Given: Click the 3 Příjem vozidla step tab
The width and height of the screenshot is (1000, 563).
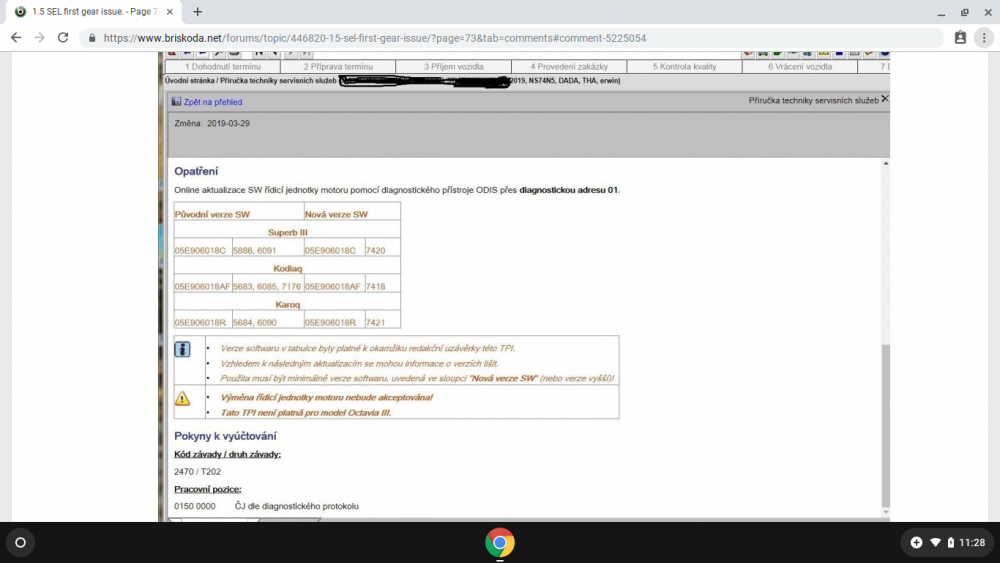Looking at the screenshot, I should pos(453,66).
